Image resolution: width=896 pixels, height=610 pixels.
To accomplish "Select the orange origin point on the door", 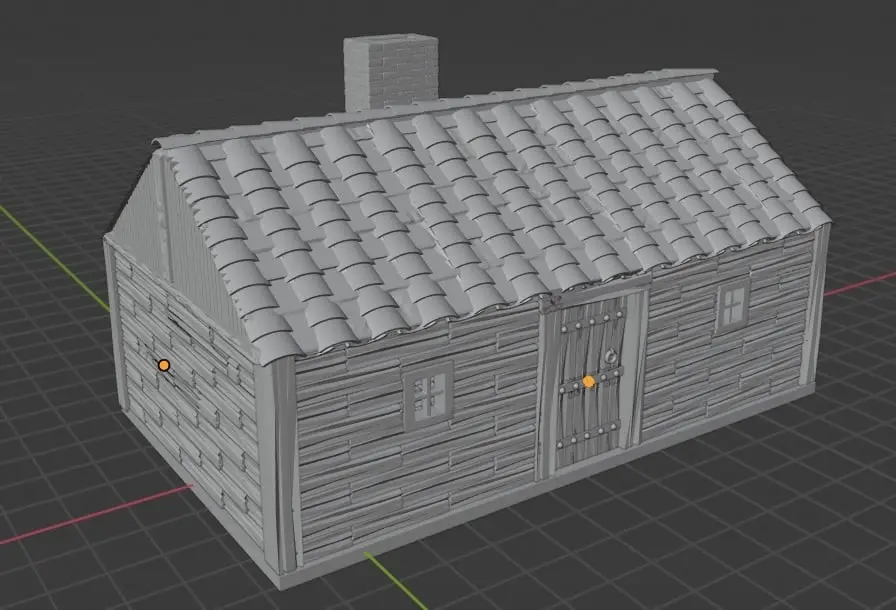I will point(589,382).
